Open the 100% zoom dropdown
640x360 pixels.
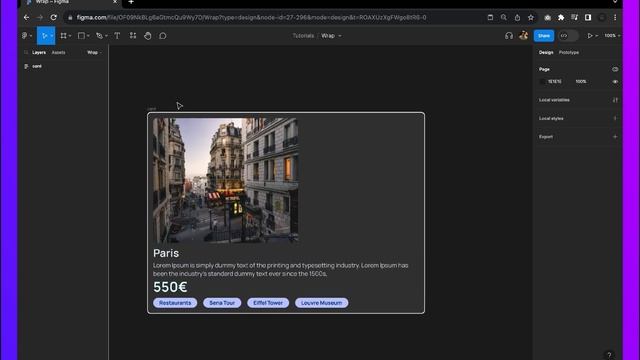coord(612,36)
